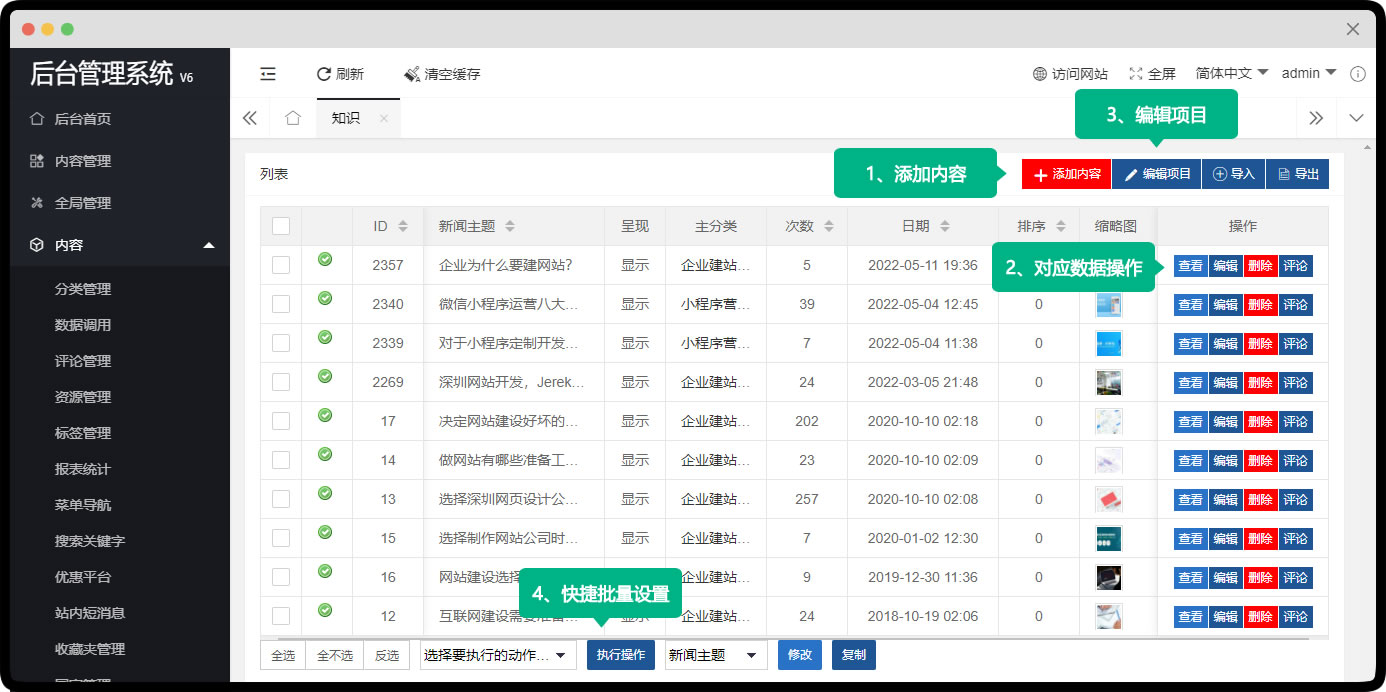Click the 导入 import icon button

point(1233,173)
